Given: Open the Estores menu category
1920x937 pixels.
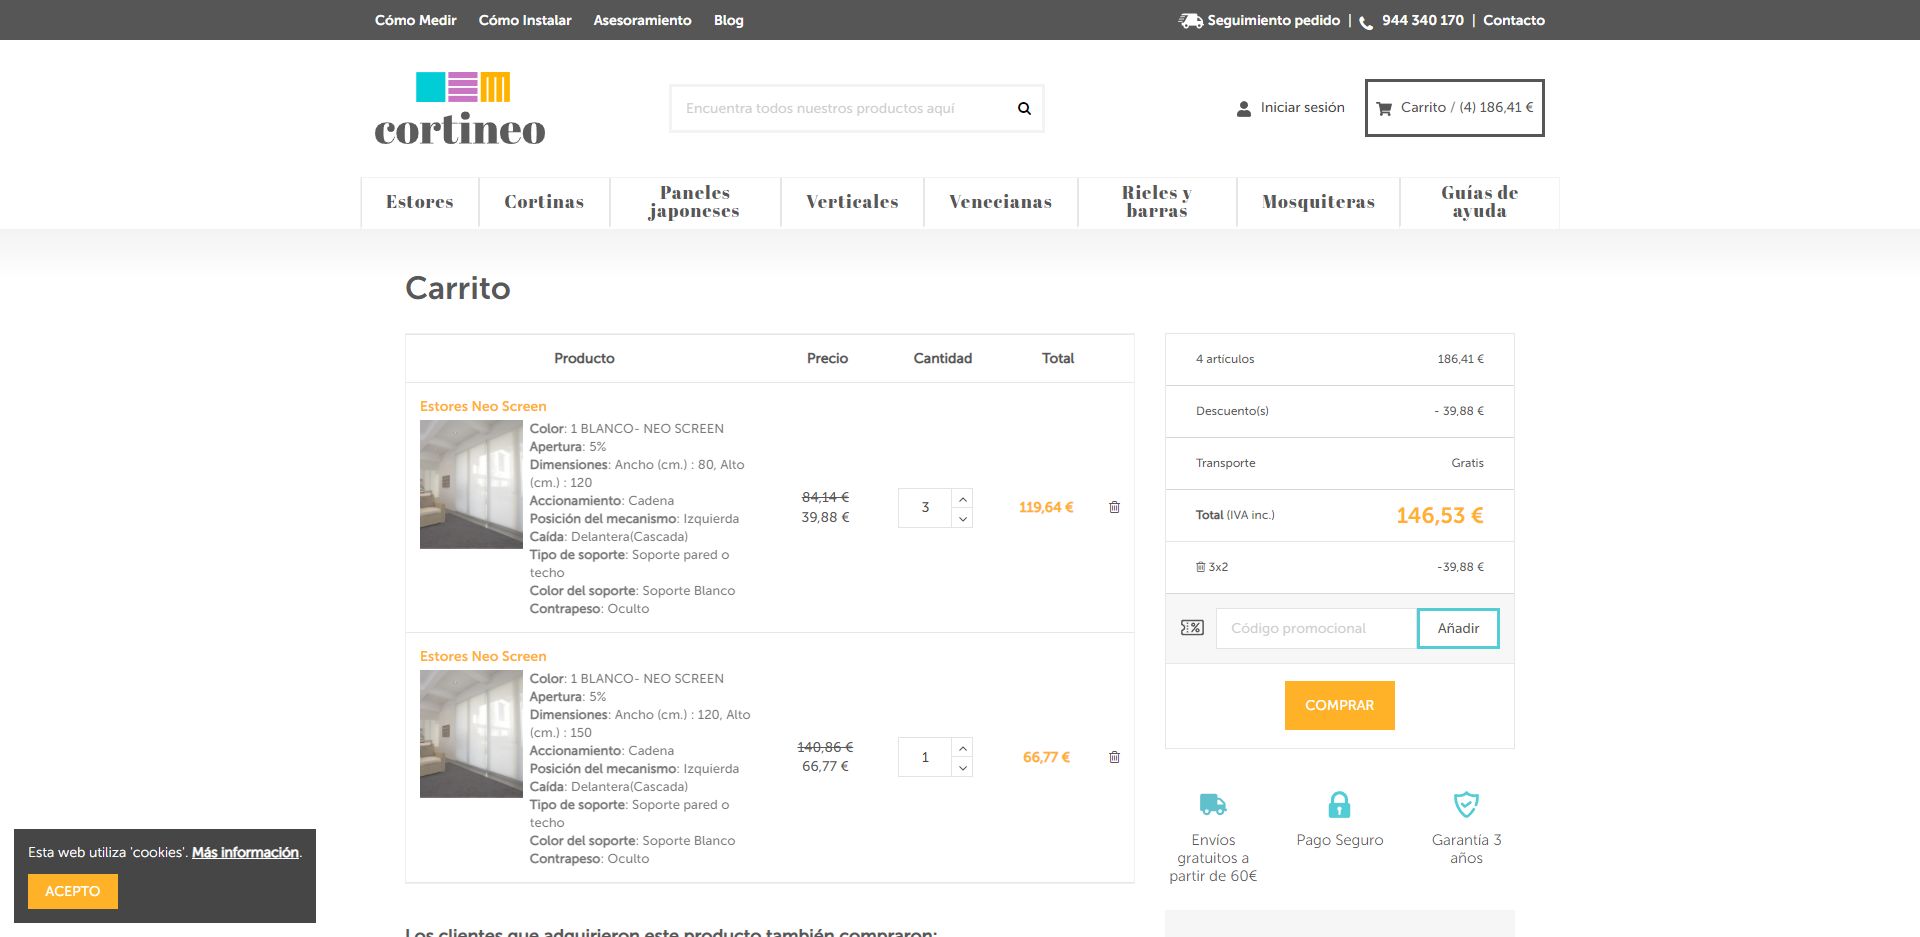Looking at the screenshot, I should 420,202.
